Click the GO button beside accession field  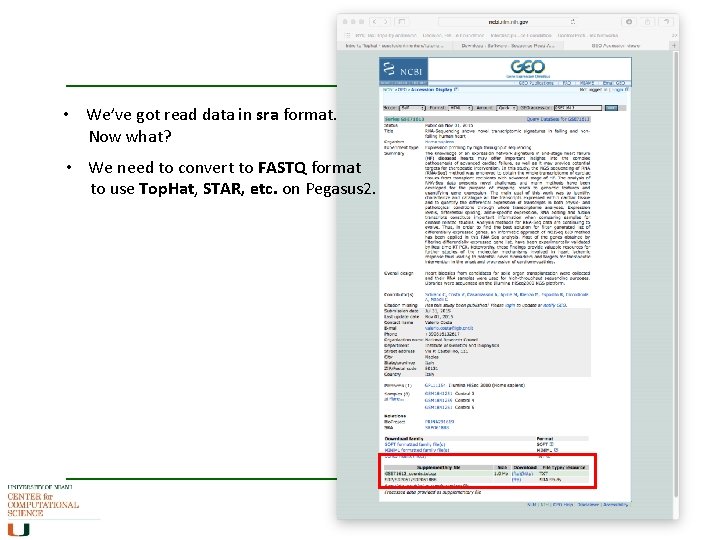tap(611, 108)
